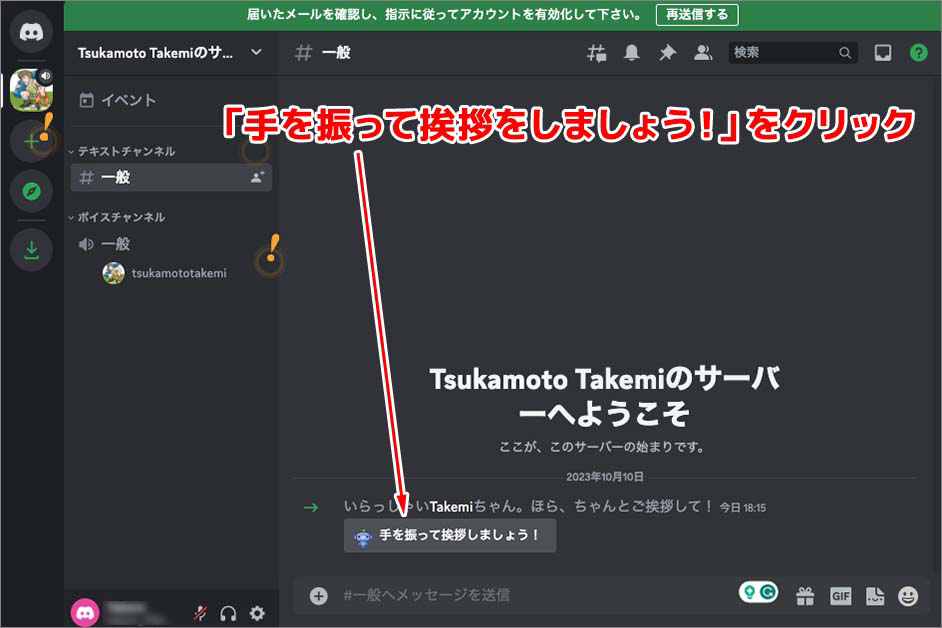Screen dimensions: 942x628
Task: Open pinned messages
Action: pos(667,53)
